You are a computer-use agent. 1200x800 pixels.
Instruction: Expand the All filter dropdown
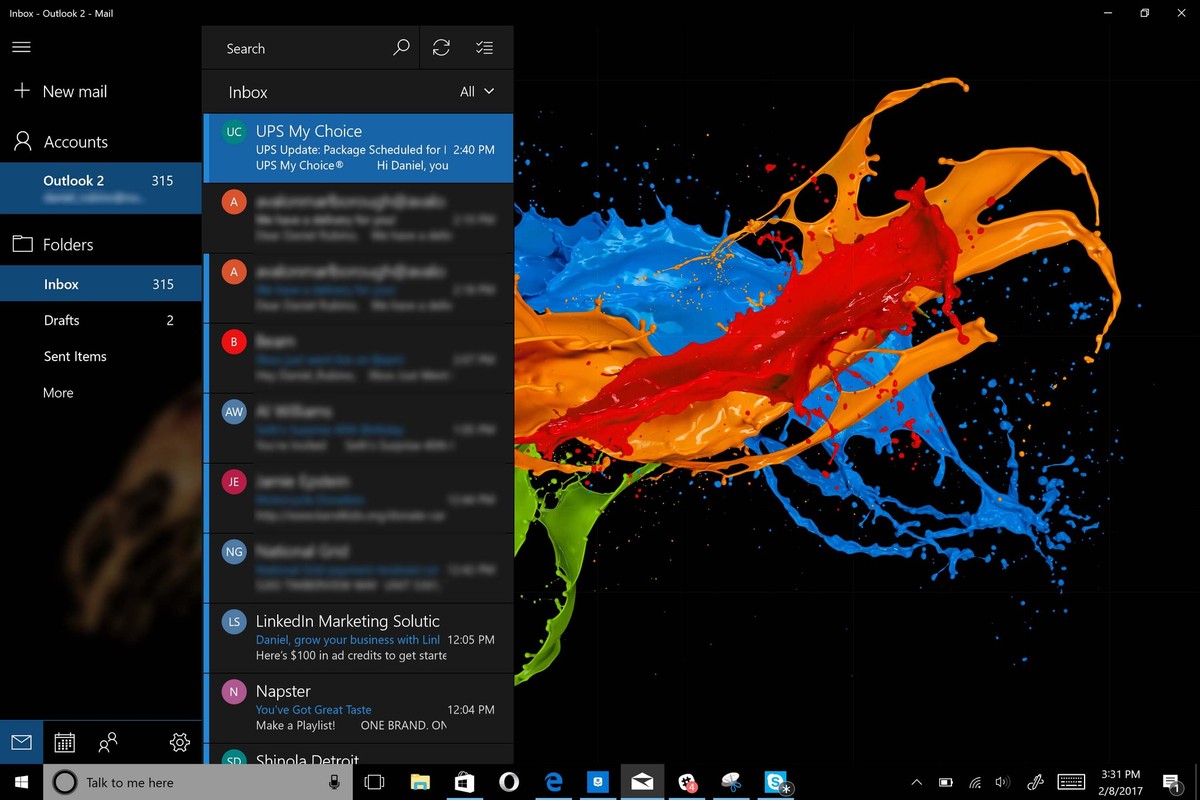point(477,91)
